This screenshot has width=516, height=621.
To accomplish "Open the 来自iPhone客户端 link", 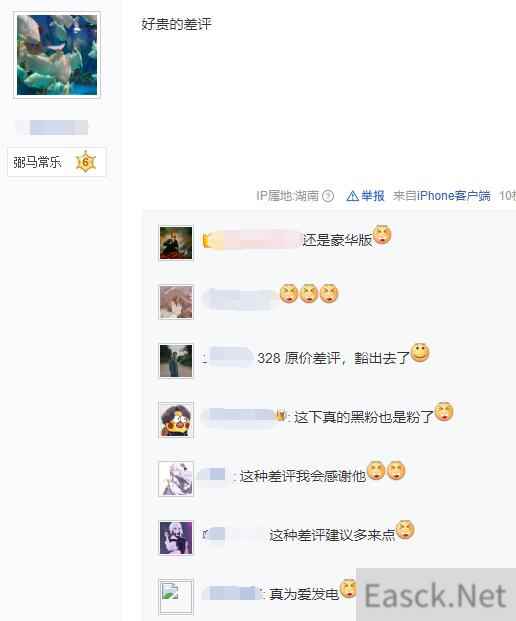I will click(x=442, y=196).
